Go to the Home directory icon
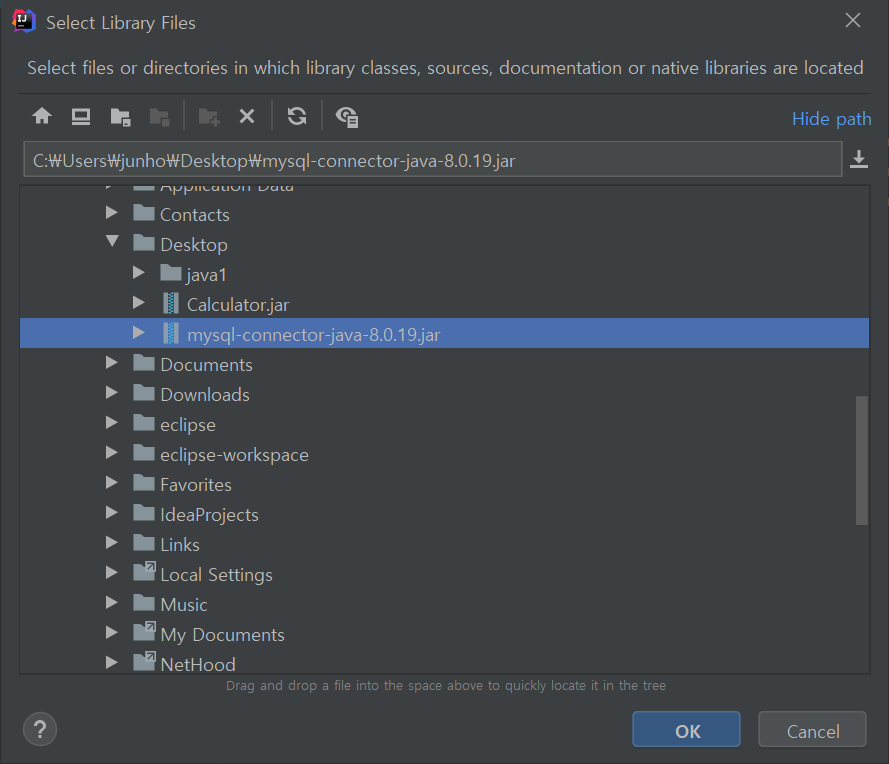Image resolution: width=889 pixels, height=764 pixels. 42,117
